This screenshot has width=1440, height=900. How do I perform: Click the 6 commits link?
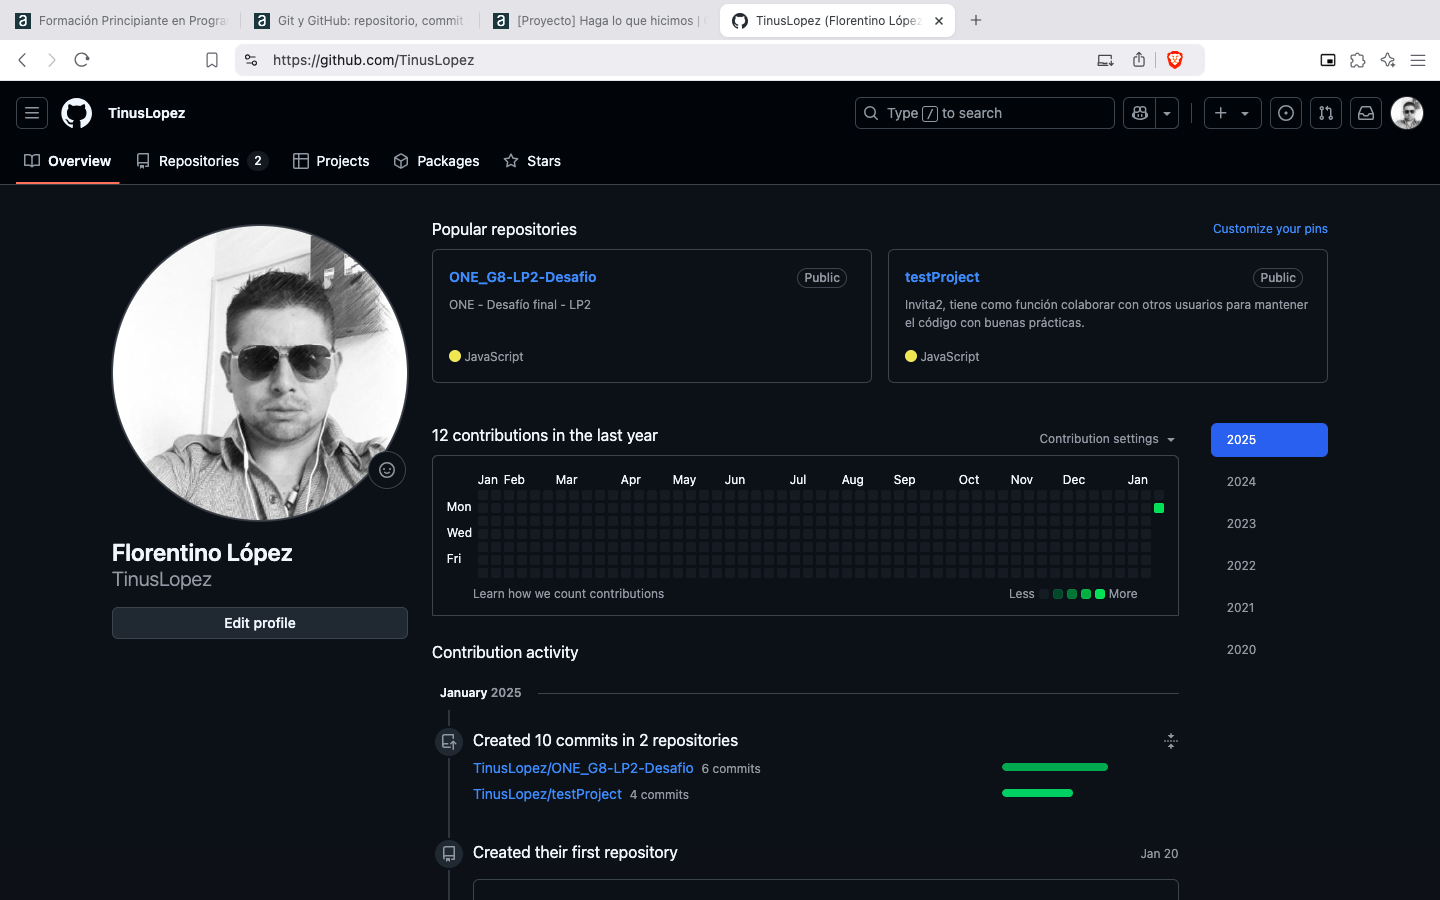731,769
